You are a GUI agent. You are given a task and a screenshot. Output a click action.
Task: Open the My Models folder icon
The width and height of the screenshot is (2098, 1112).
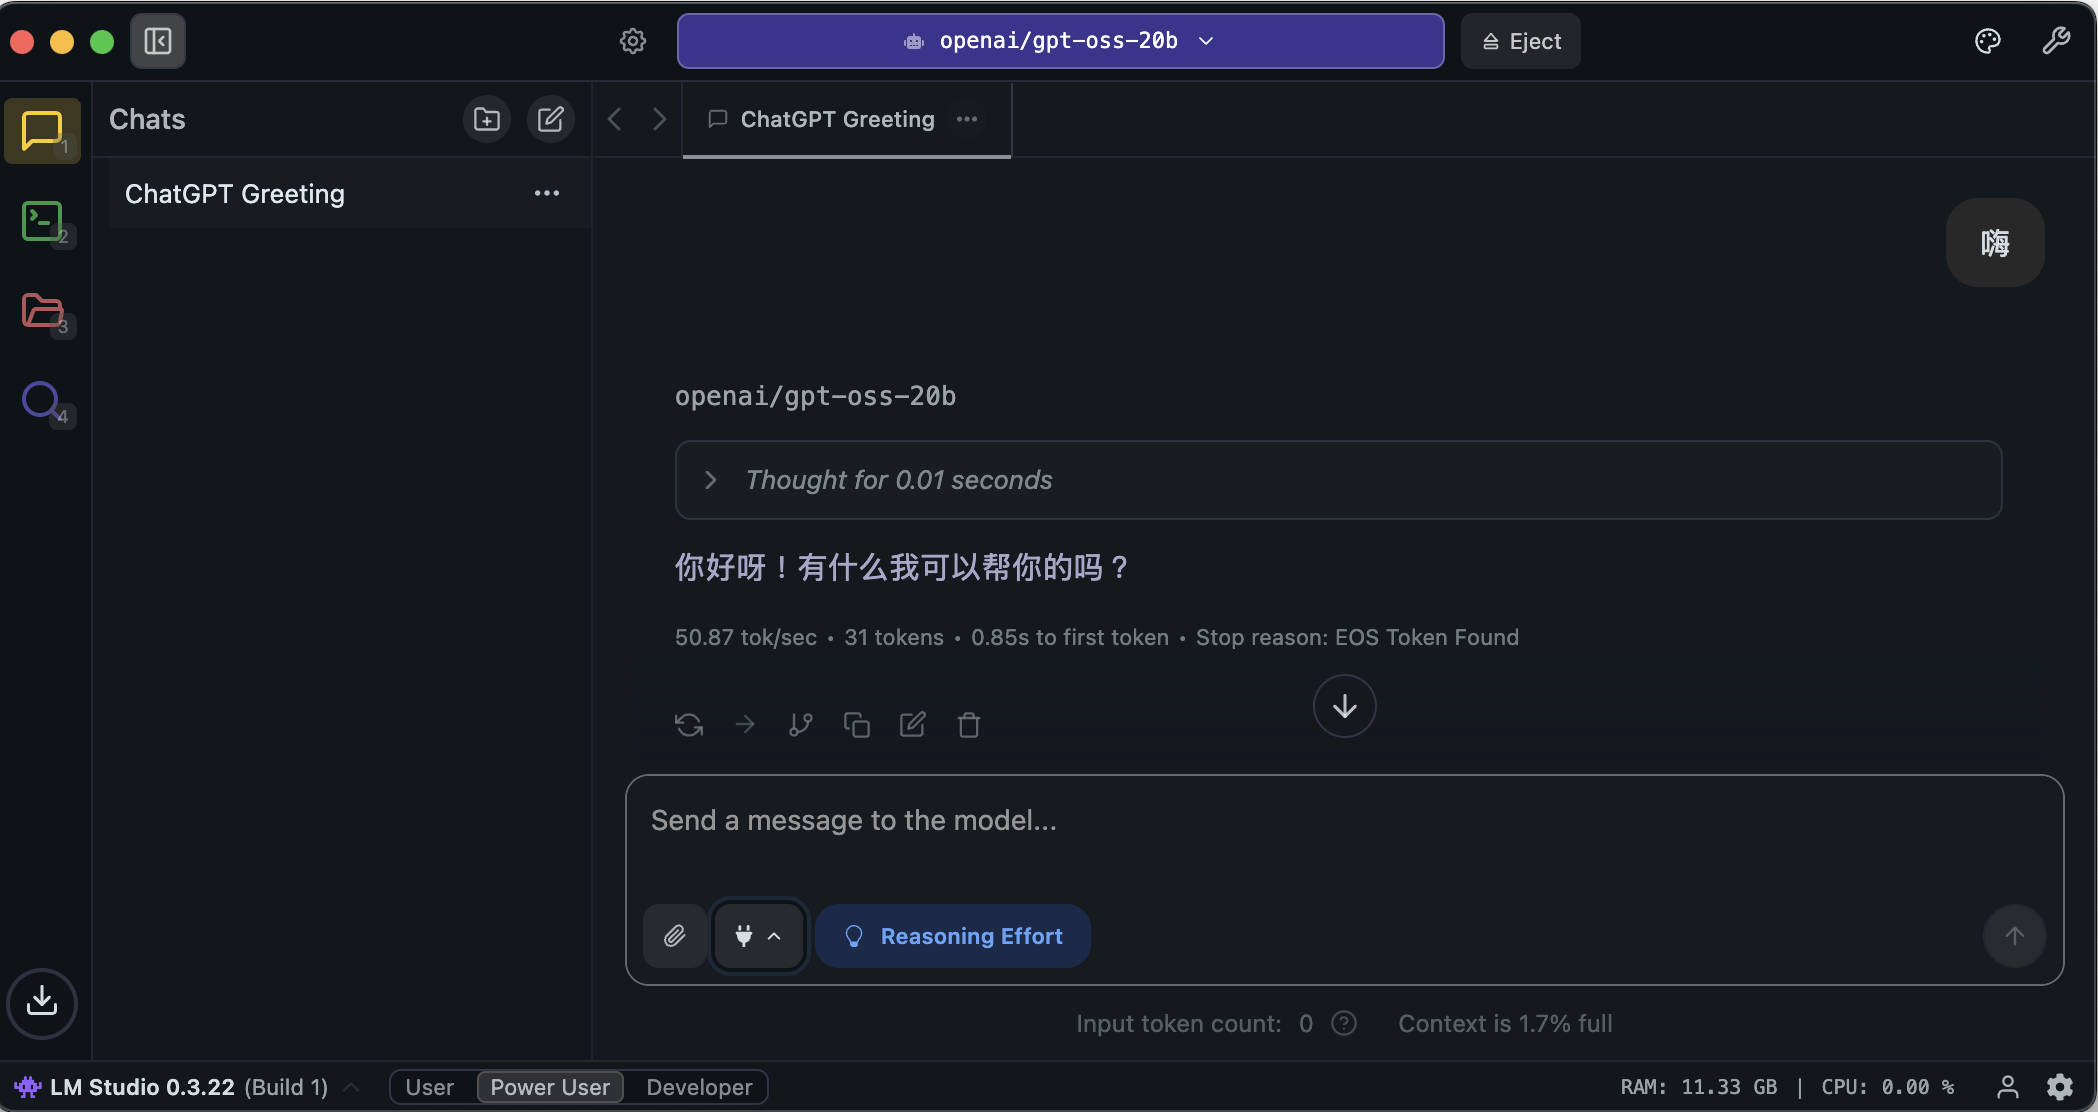pos(42,311)
